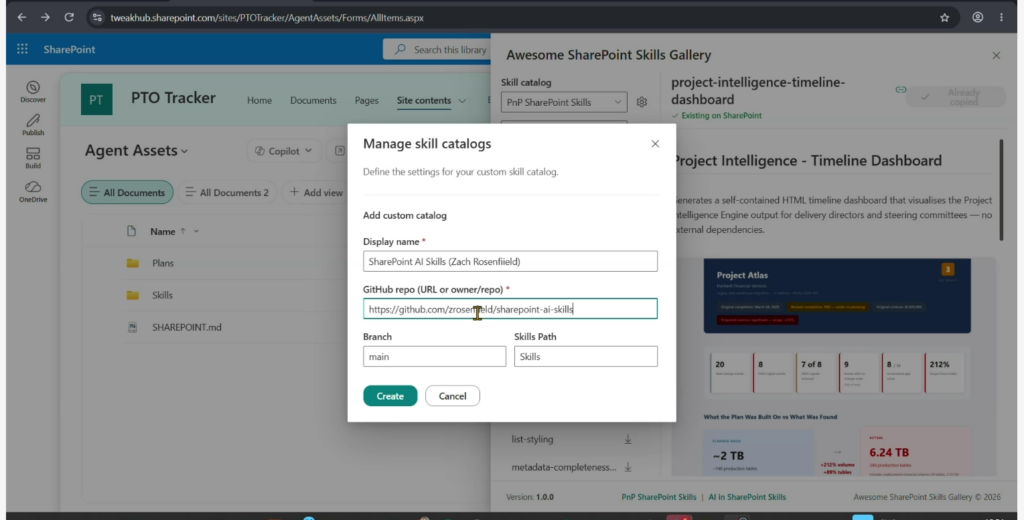Open the browser three-dot menu

(1001, 18)
